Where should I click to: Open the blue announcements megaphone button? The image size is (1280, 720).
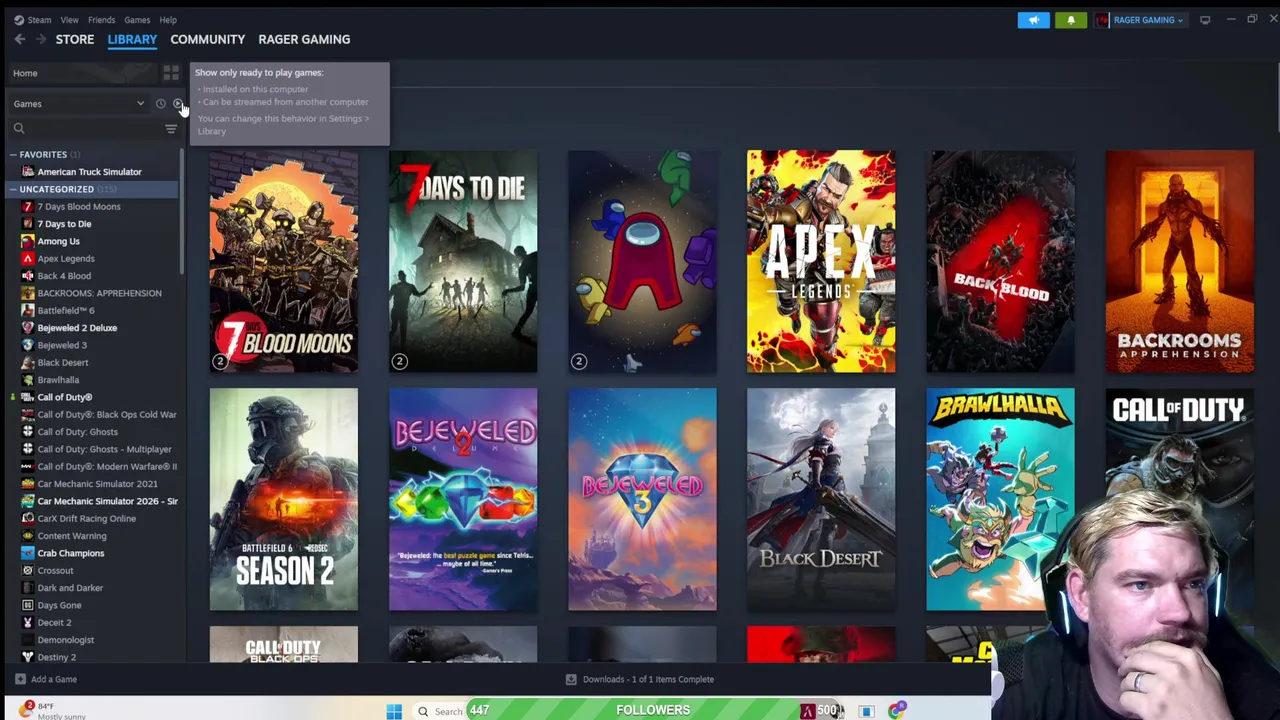[x=1034, y=20]
